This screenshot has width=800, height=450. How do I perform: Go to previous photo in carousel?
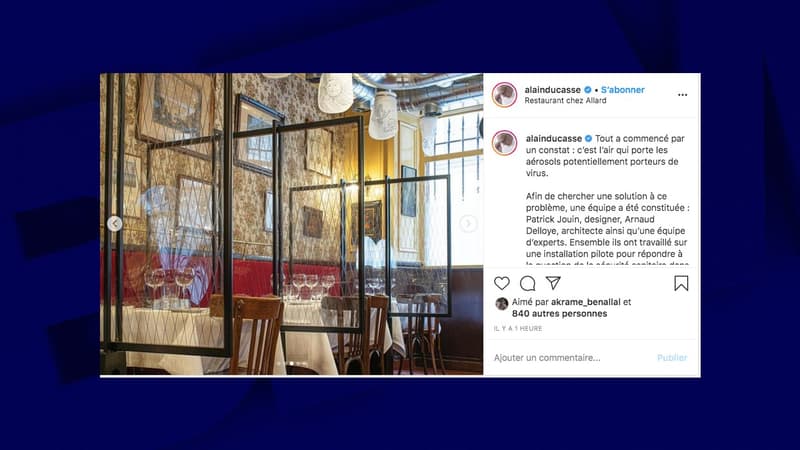coord(115,223)
